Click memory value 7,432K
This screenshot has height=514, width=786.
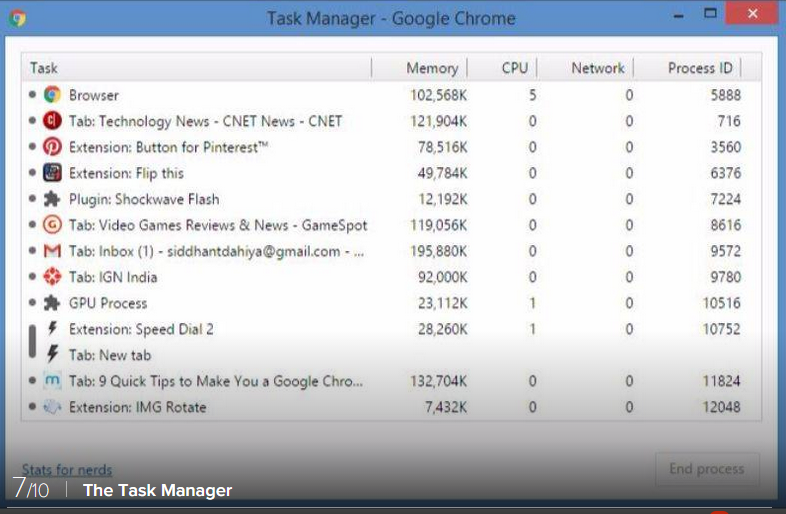pyautogui.click(x=446, y=407)
